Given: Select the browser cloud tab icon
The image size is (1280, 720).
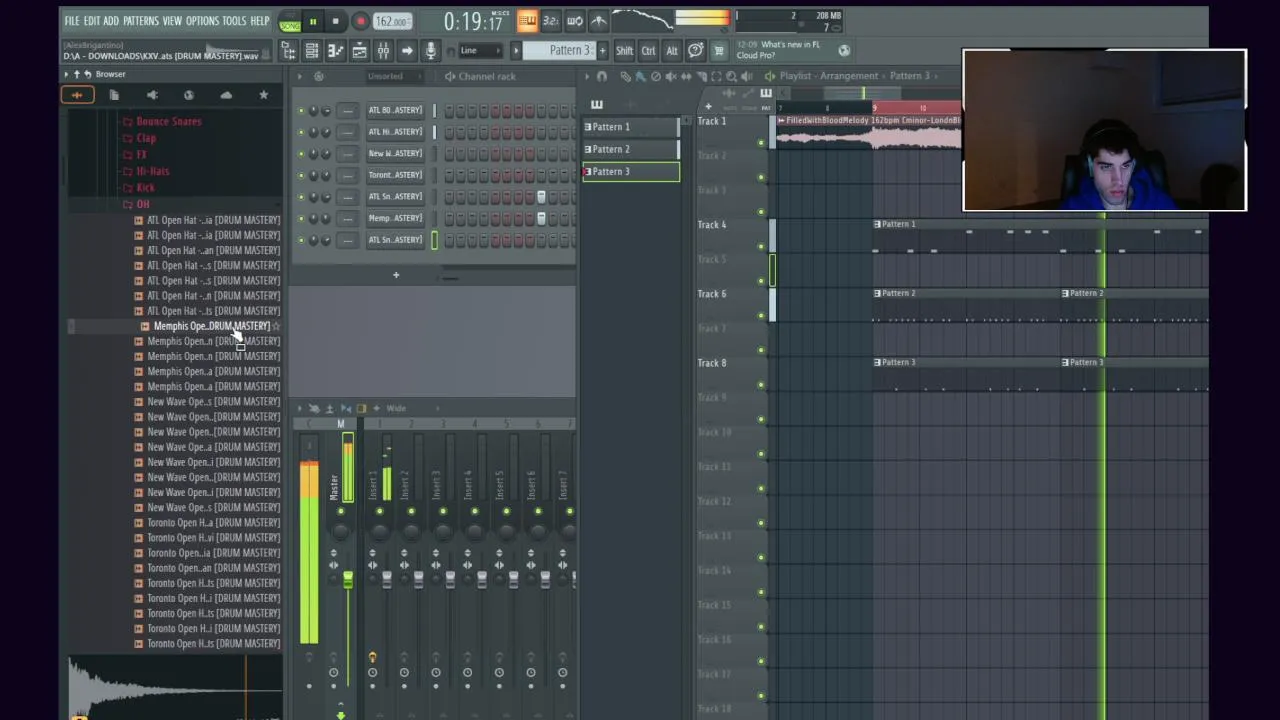Looking at the screenshot, I should coord(226,95).
